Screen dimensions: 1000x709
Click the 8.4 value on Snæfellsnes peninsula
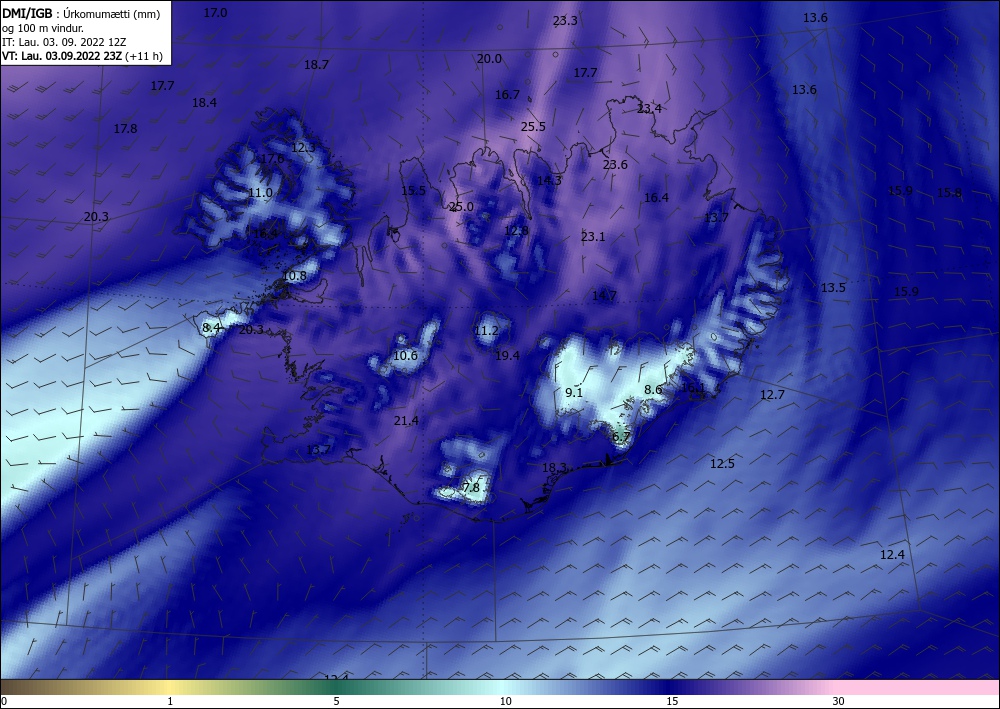pyautogui.click(x=211, y=328)
